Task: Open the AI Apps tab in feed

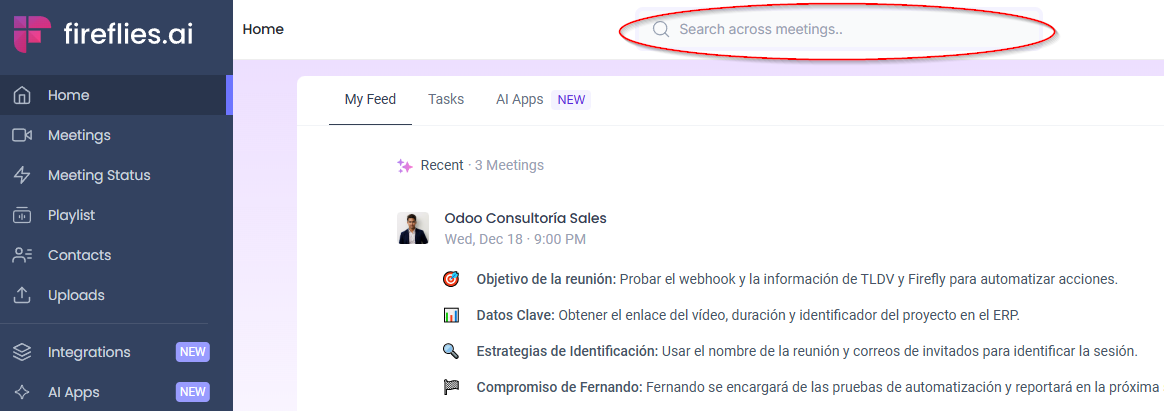Action: pos(520,100)
